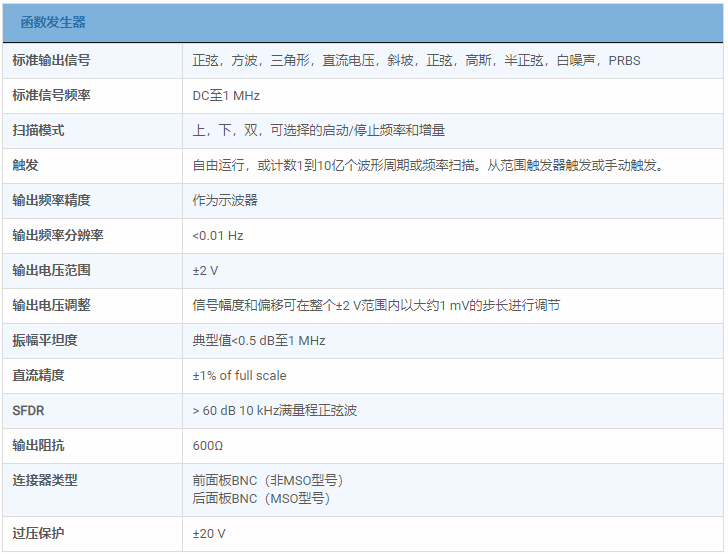Click the 后面板BNC（MSO型号）line
728x554 pixels.
tap(261, 497)
